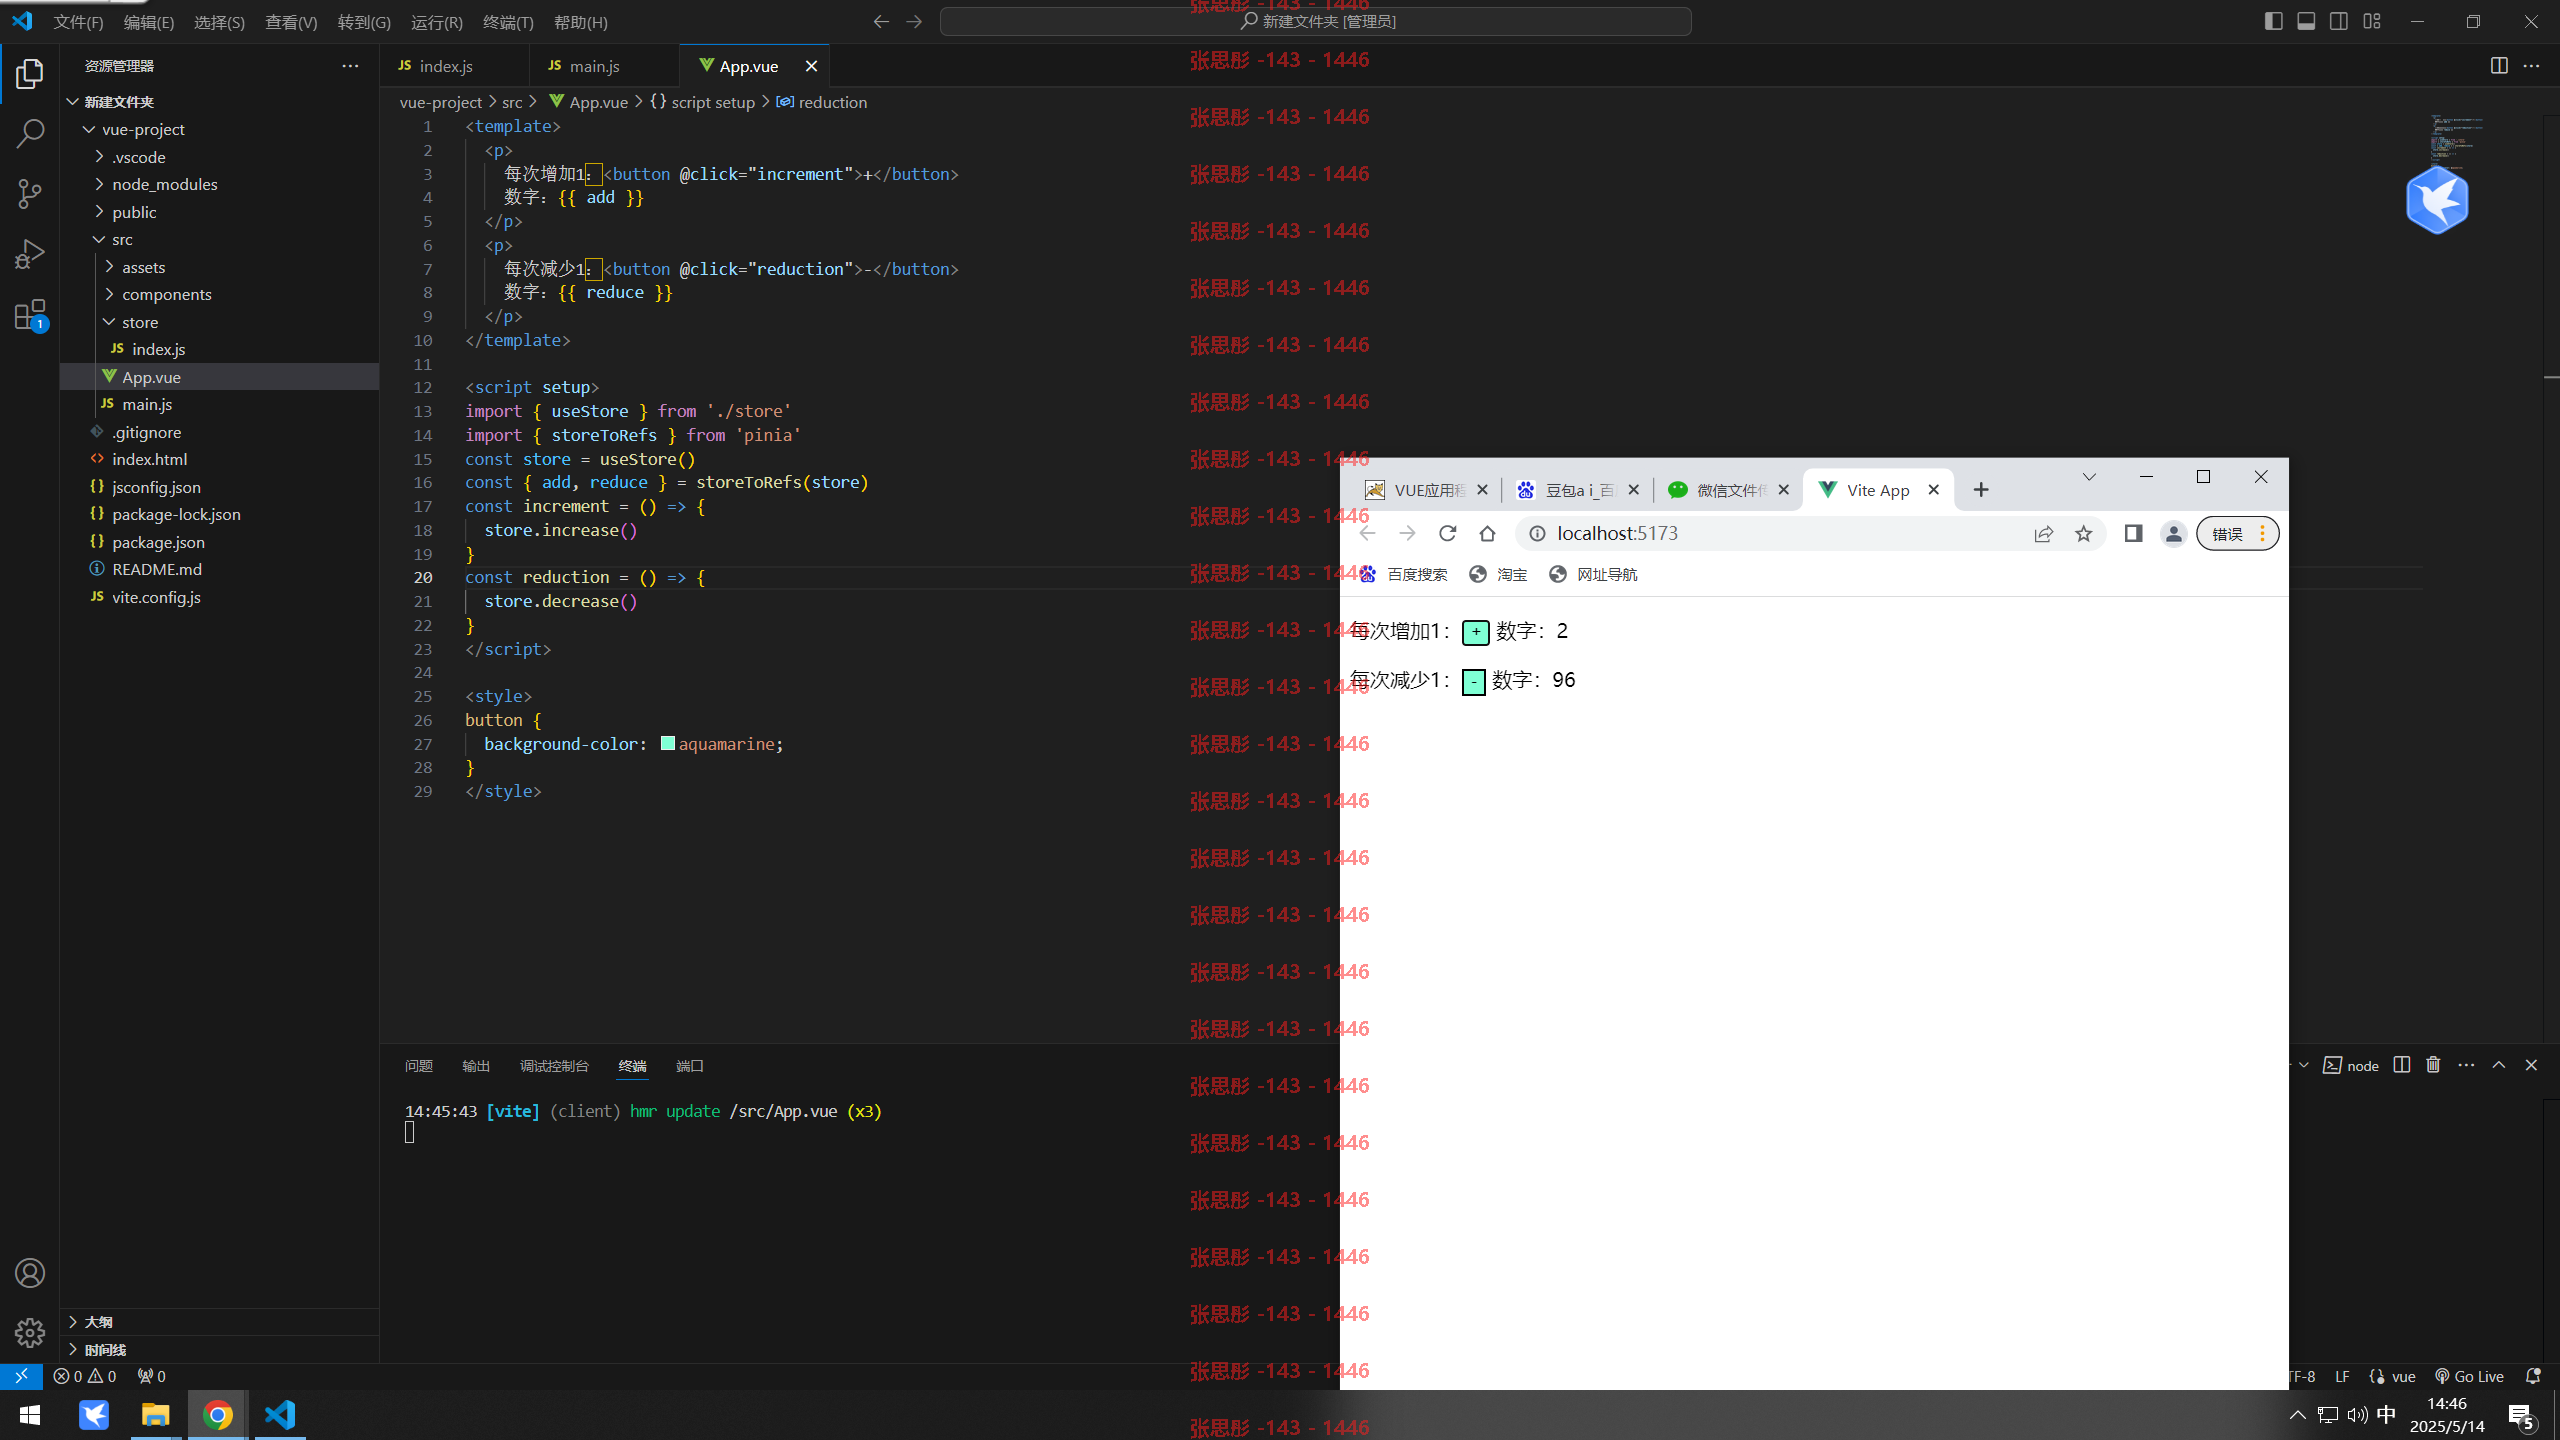Image resolution: width=2560 pixels, height=1440 pixels.
Task: Bookmark this page with the star icon
Action: click(2083, 533)
